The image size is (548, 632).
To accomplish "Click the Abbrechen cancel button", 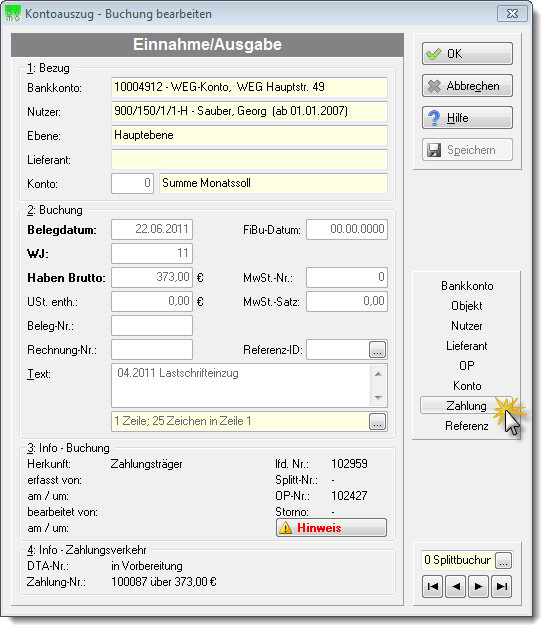I will click(x=467, y=86).
